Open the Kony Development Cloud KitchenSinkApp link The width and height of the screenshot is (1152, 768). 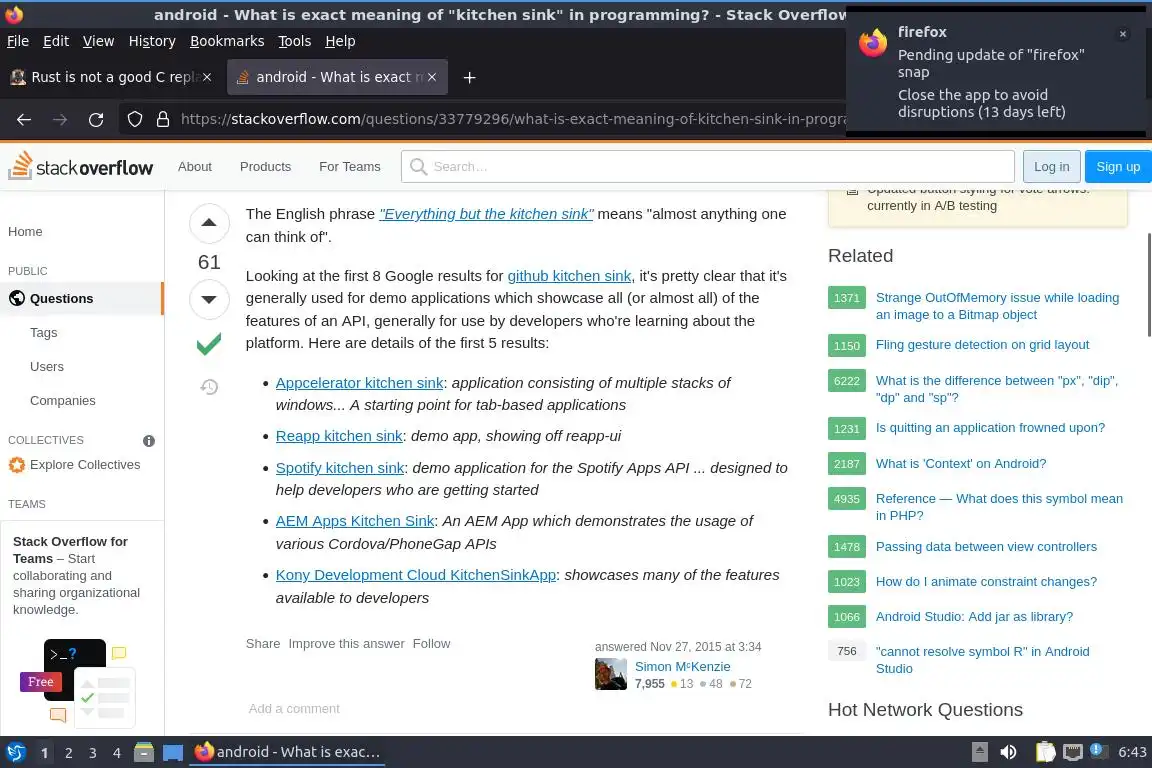point(416,575)
